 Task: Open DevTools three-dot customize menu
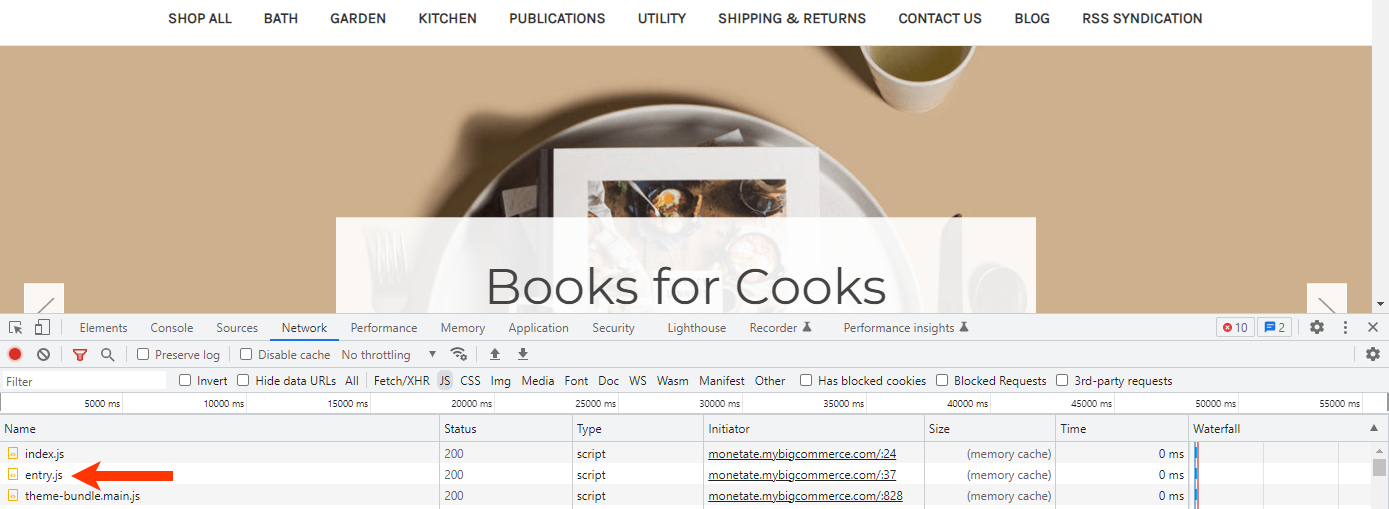pyautogui.click(x=1346, y=327)
